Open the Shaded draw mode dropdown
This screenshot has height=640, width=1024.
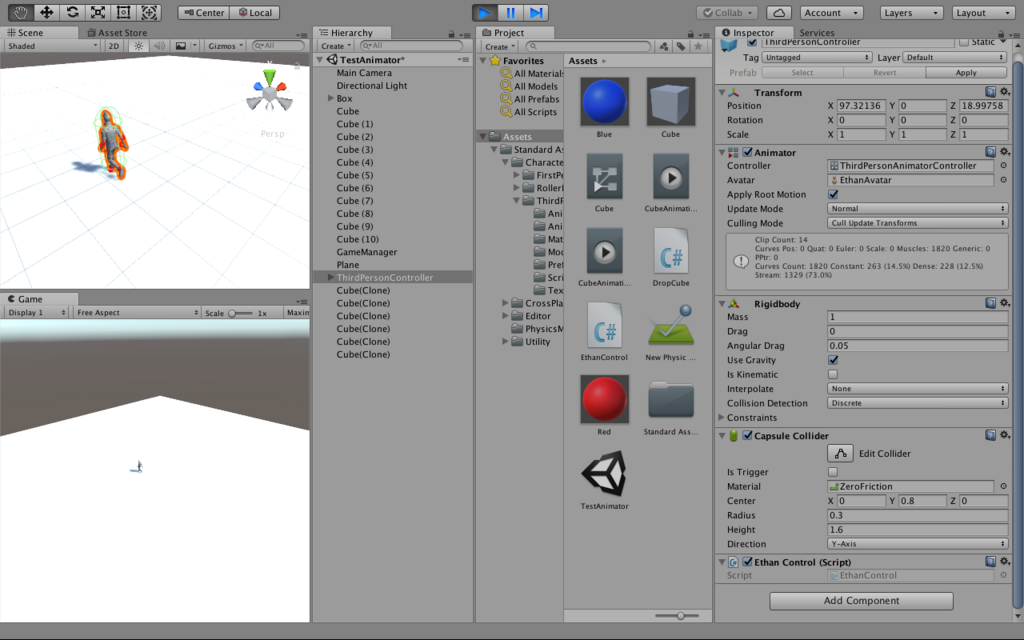click(52, 46)
